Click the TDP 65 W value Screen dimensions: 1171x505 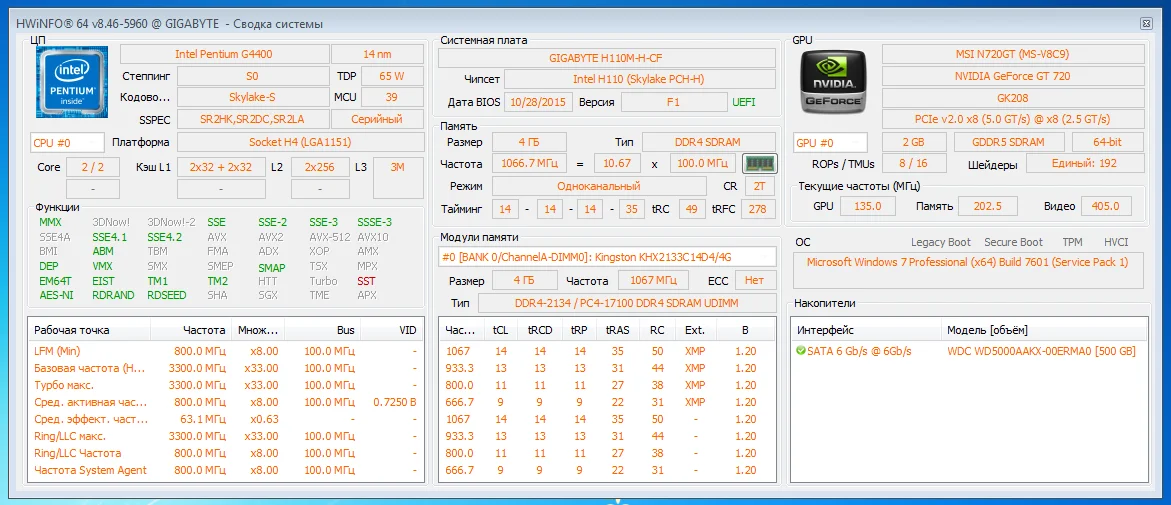point(392,76)
